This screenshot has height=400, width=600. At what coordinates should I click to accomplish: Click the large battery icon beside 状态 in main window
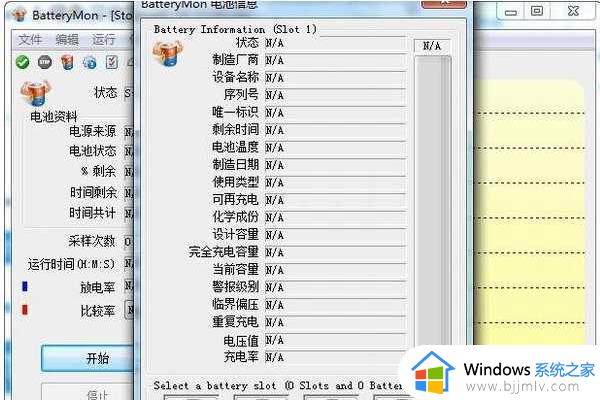pyautogui.click(x=35, y=93)
